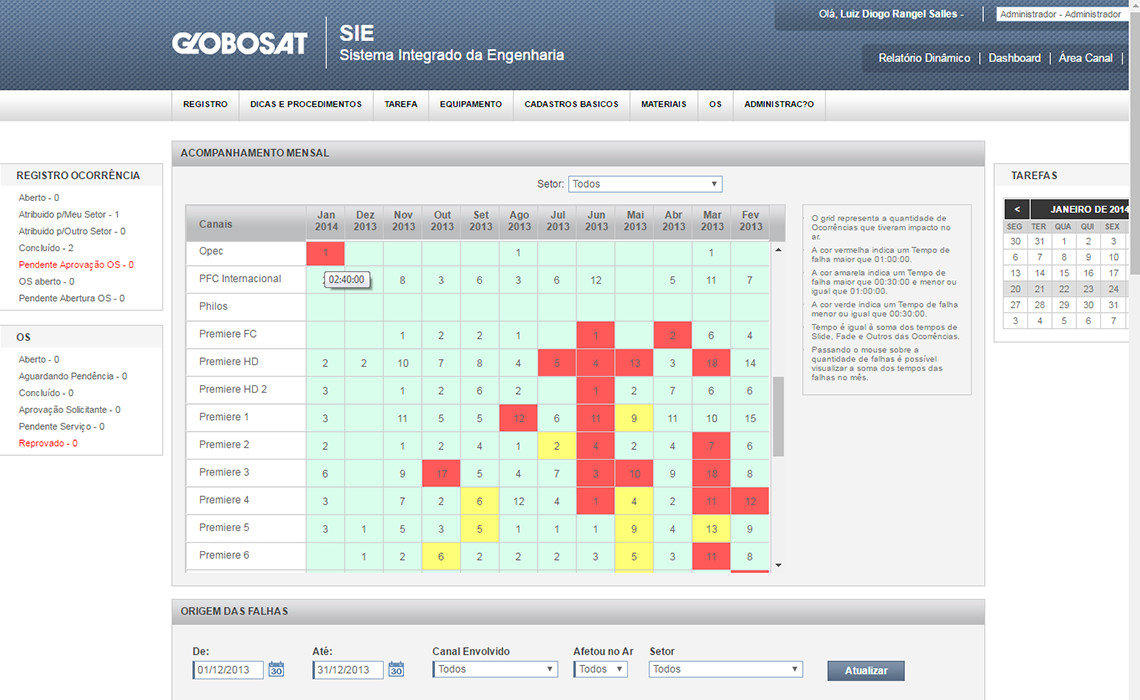Select day 28 in Tarefas calendar

pyautogui.click(x=1040, y=305)
